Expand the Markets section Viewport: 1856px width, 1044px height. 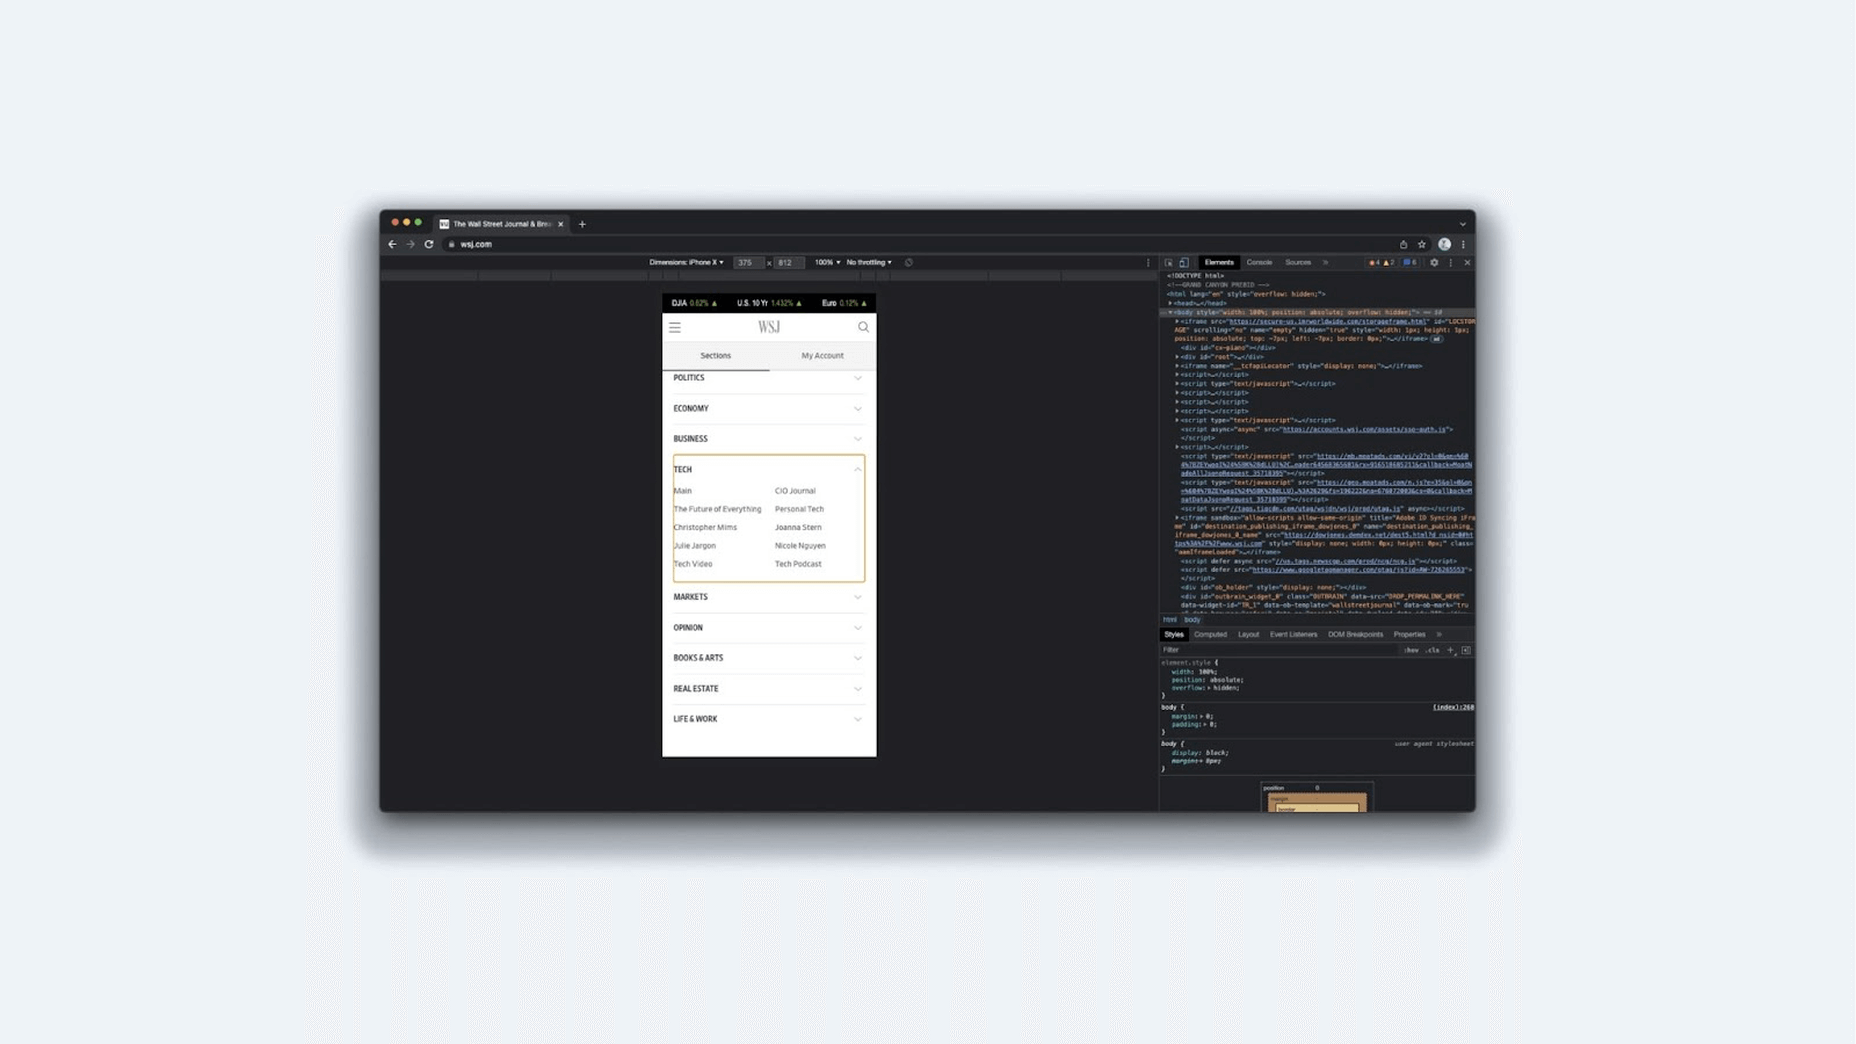pyautogui.click(x=768, y=597)
